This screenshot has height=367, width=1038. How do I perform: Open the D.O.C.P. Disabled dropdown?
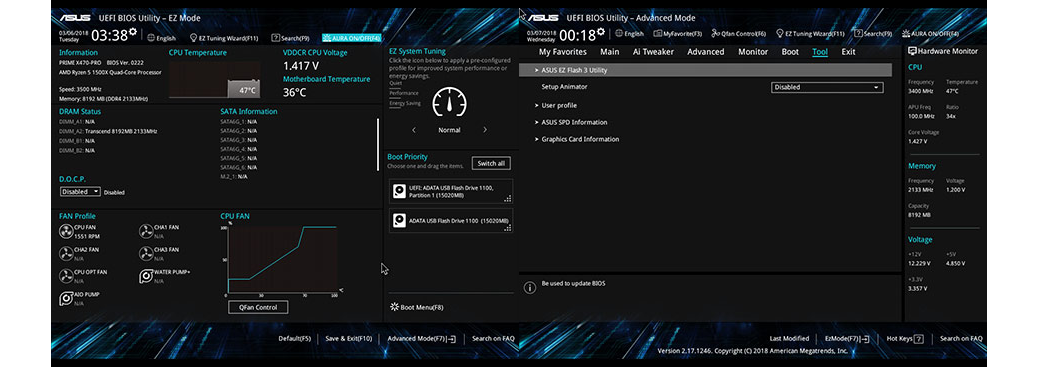click(x=80, y=191)
